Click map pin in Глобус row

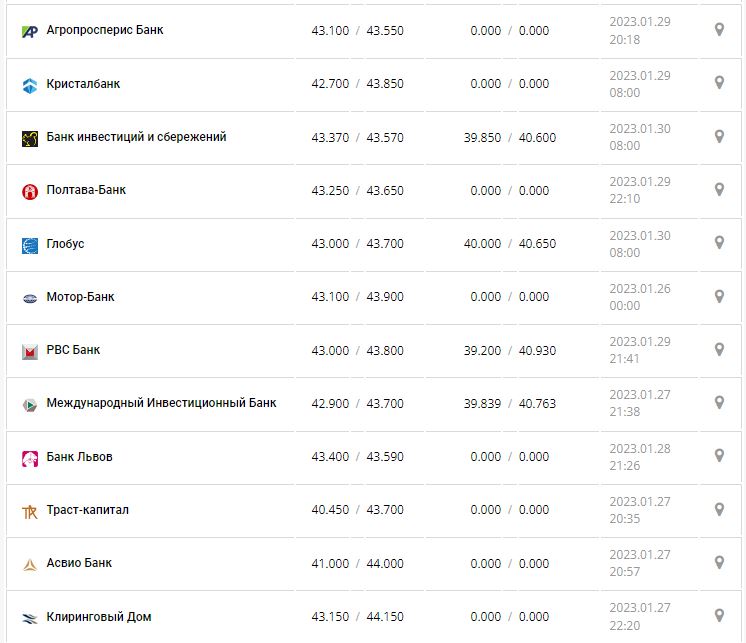[718, 243]
